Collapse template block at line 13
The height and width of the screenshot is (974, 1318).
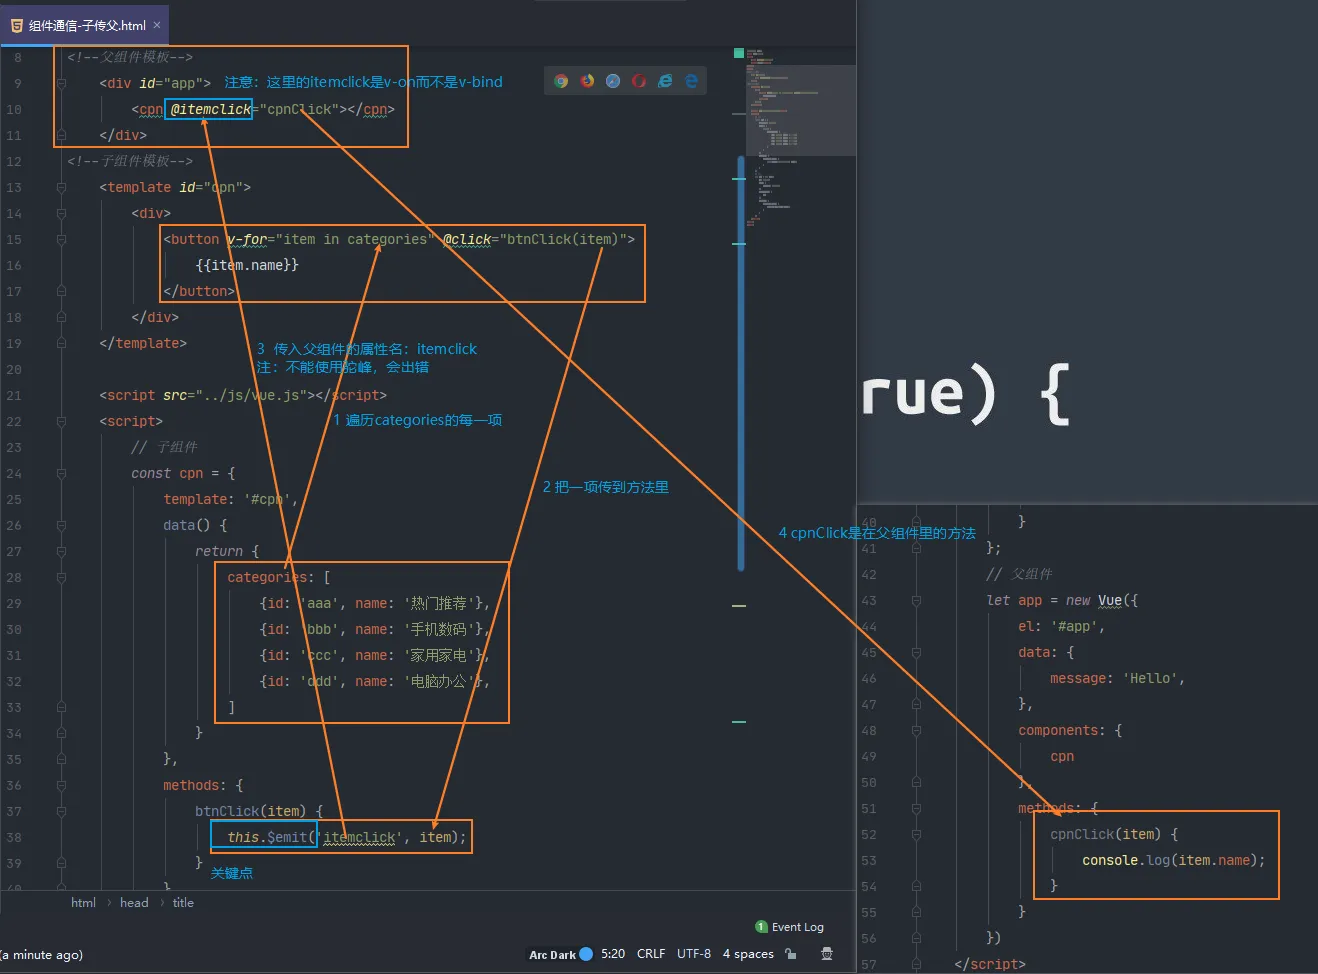(61, 187)
